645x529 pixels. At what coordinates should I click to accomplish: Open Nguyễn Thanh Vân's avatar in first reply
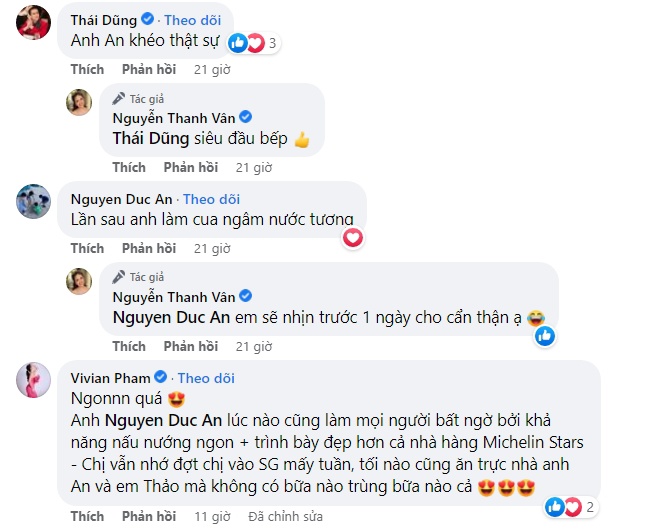click(x=78, y=102)
